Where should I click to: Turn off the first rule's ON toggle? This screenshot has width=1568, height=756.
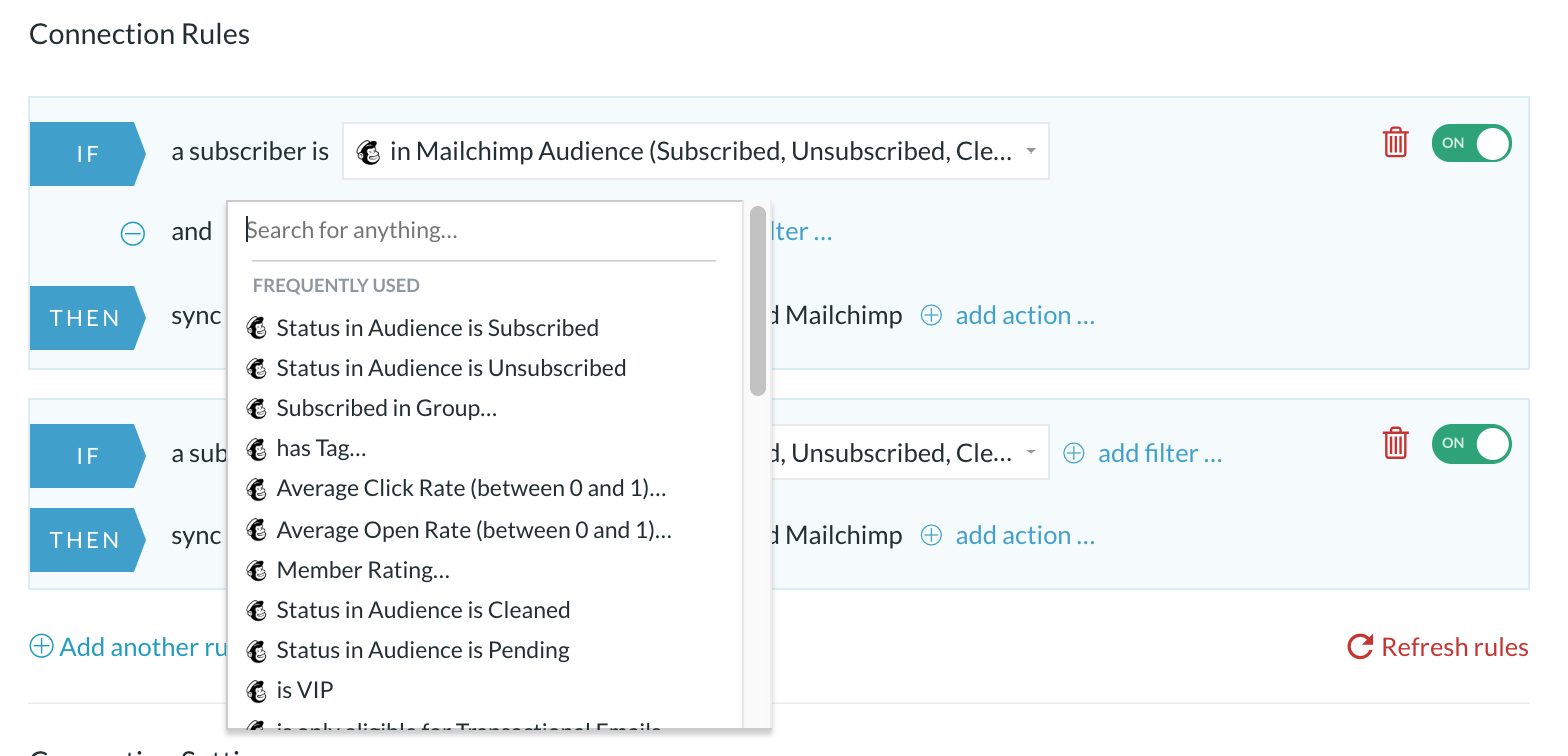tap(1471, 143)
